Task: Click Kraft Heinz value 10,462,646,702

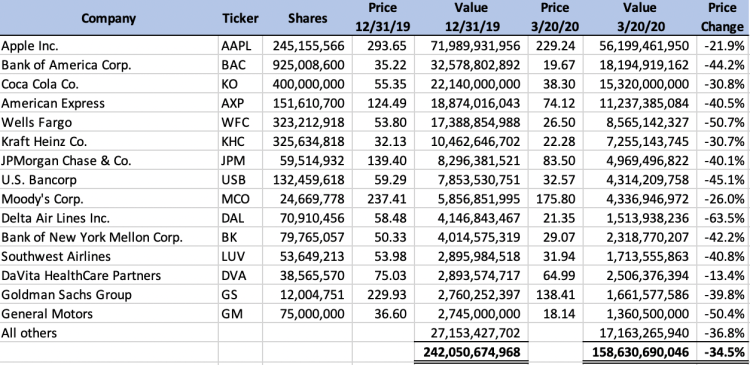Action: point(471,141)
